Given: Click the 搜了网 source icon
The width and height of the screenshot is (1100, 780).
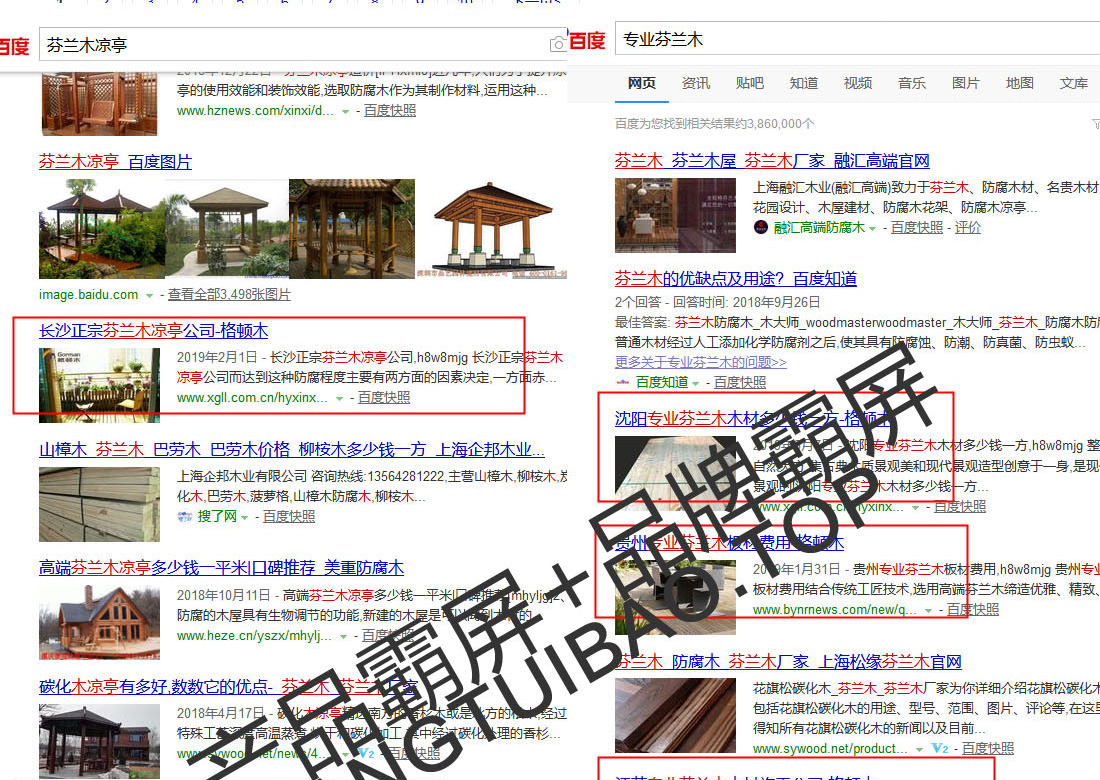Looking at the screenshot, I should pyautogui.click(x=185, y=517).
